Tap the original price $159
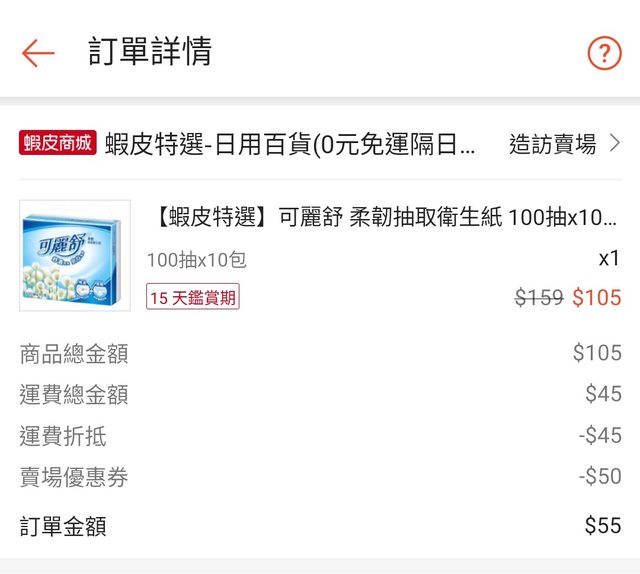 (539, 297)
